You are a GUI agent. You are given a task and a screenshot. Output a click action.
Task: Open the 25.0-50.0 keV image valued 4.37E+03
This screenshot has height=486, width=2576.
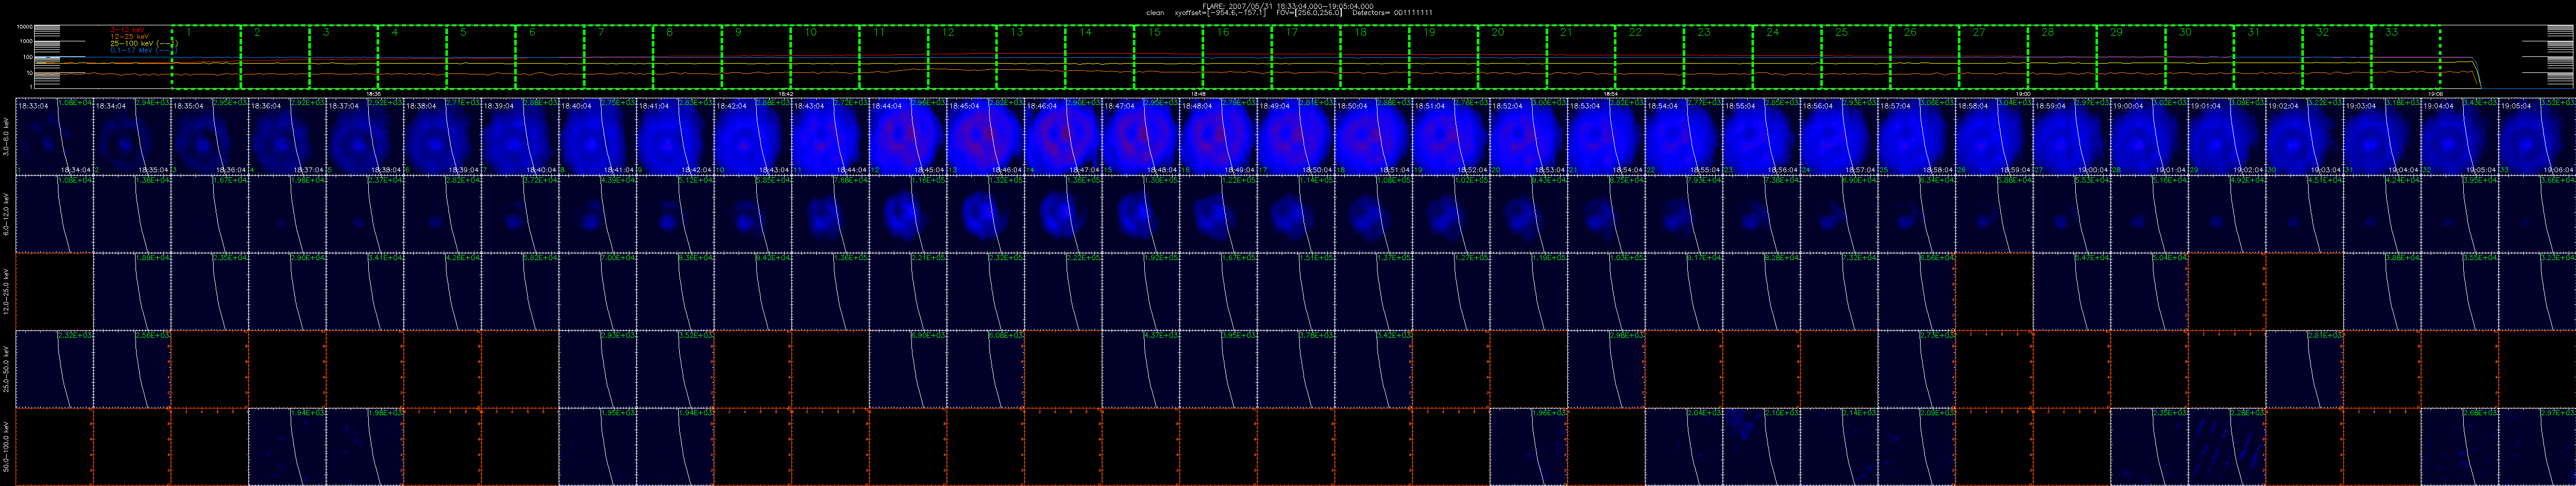click(x=1141, y=368)
